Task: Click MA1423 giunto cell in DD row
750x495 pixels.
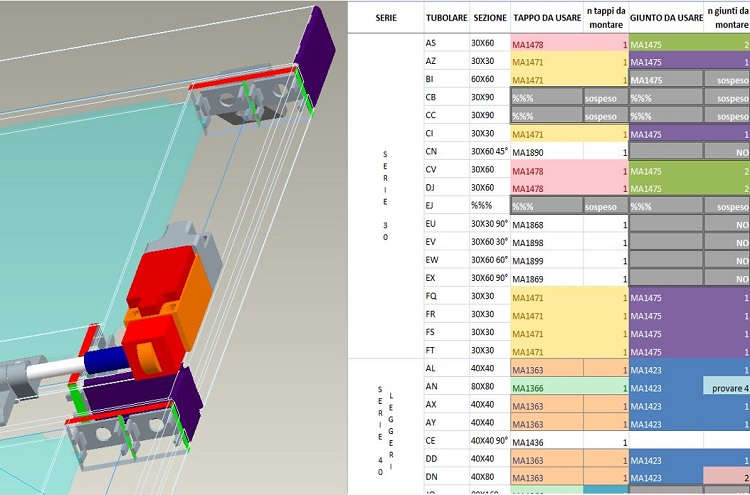Action: [666, 459]
